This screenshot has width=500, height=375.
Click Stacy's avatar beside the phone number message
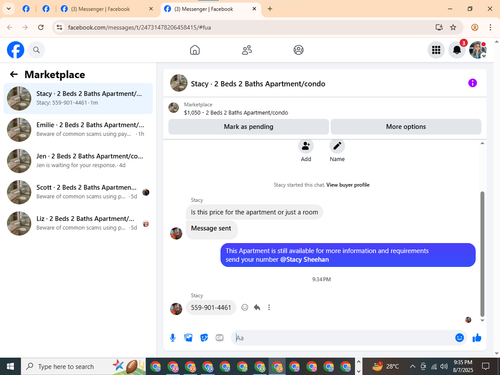point(176,308)
